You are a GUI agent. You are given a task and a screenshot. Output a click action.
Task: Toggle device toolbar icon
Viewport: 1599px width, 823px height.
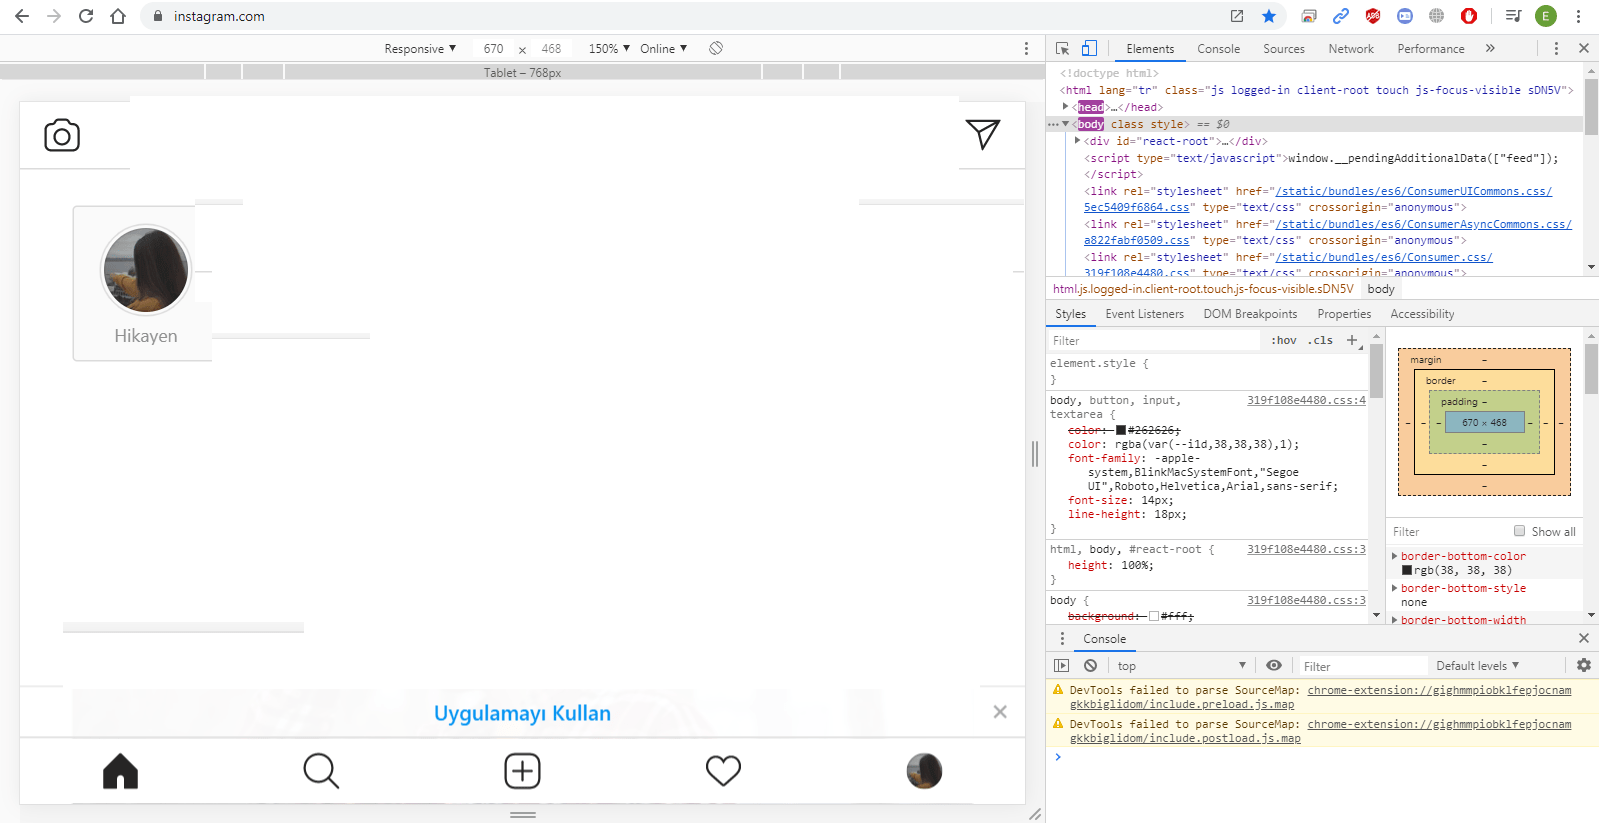coord(1089,48)
